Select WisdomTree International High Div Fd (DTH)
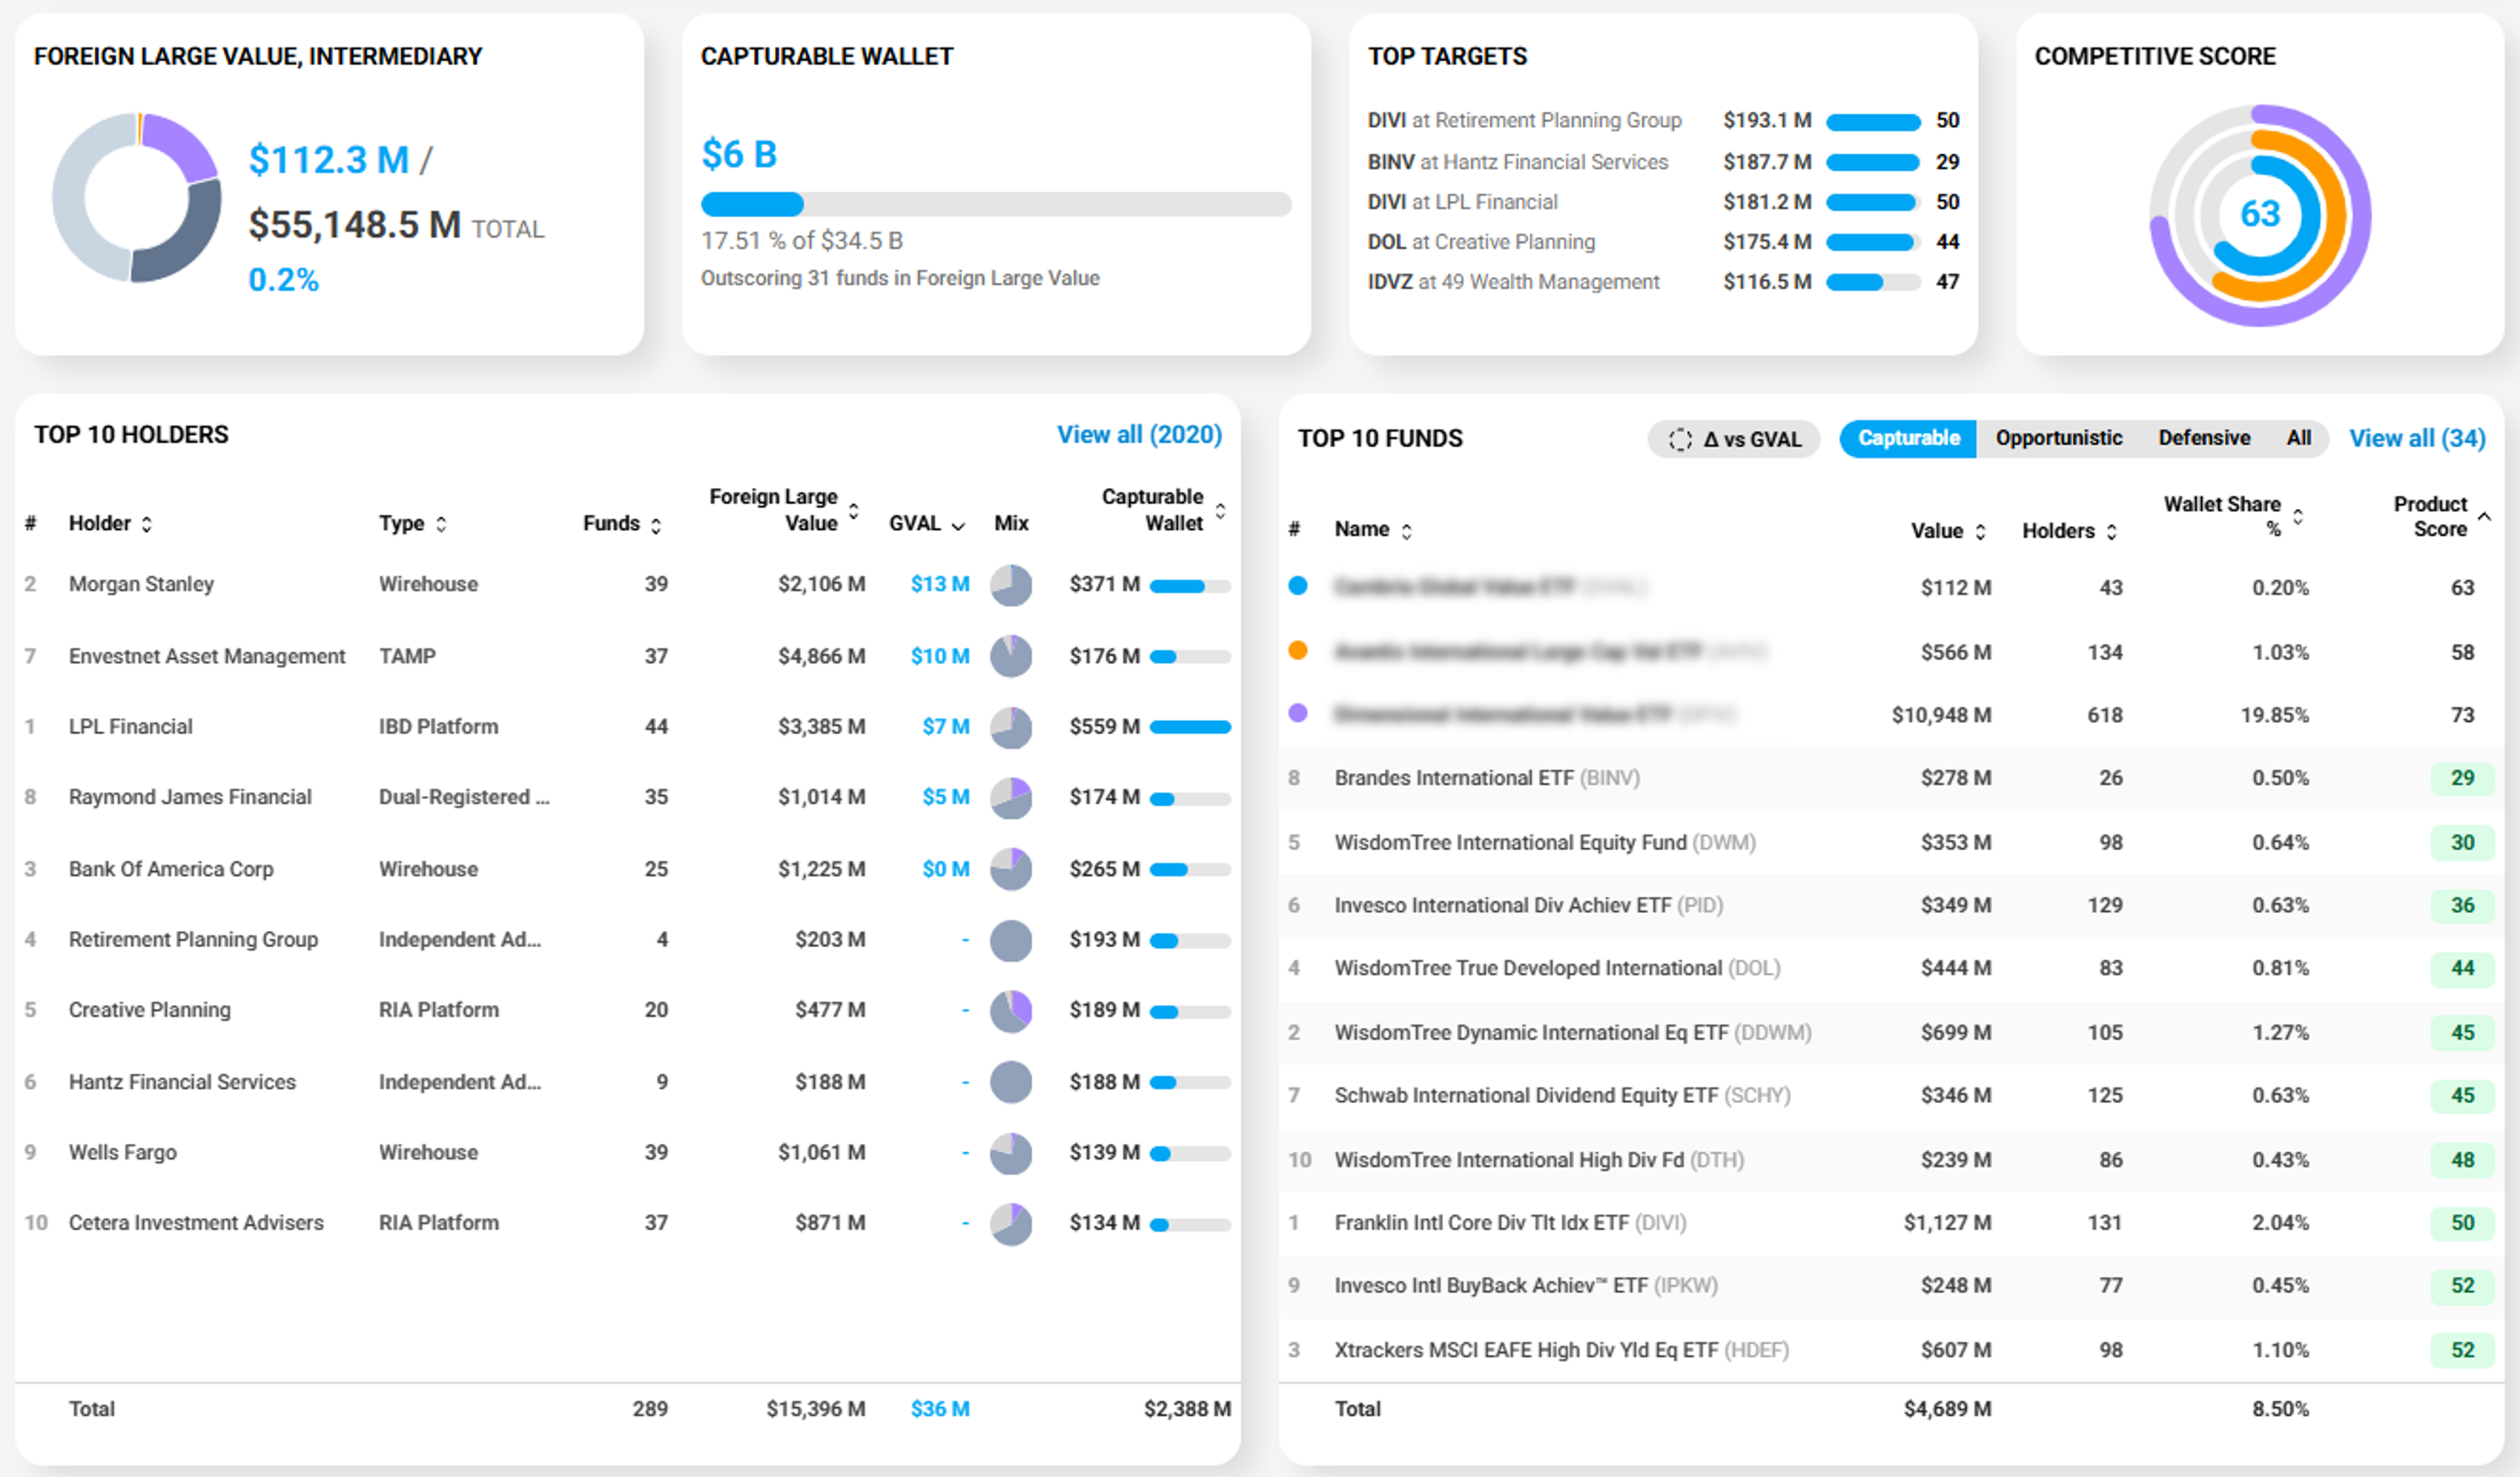2520x1477 pixels. click(1539, 1160)
